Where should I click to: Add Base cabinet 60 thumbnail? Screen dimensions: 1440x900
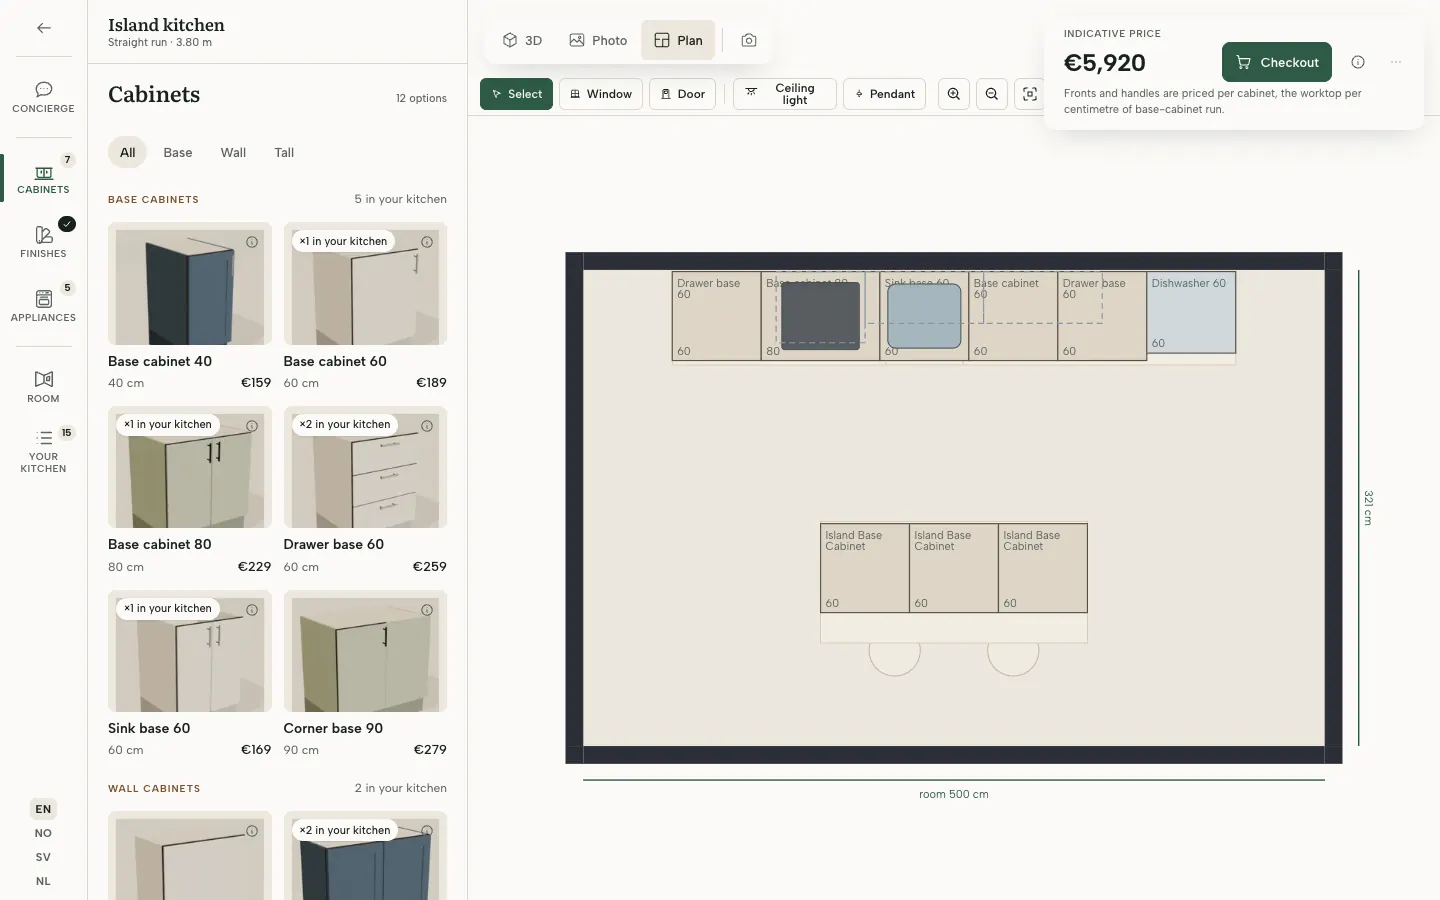(x=365, y=284)
